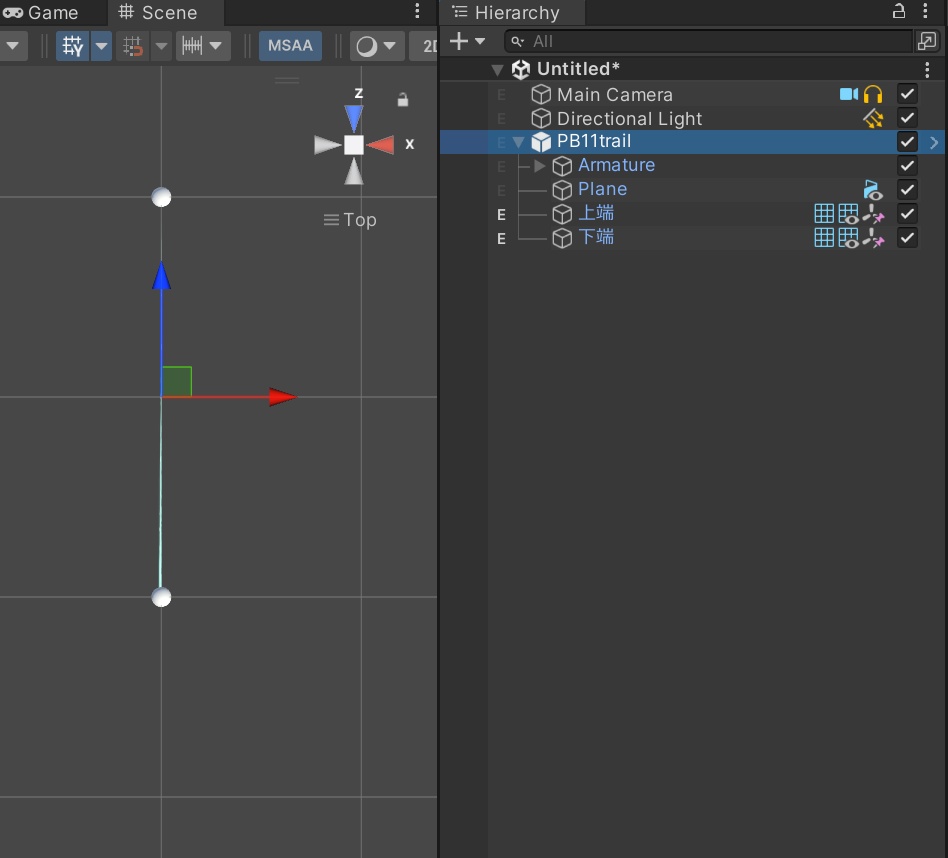
Task: Toggle the scene grid visibility button
Action: (73, 45)
